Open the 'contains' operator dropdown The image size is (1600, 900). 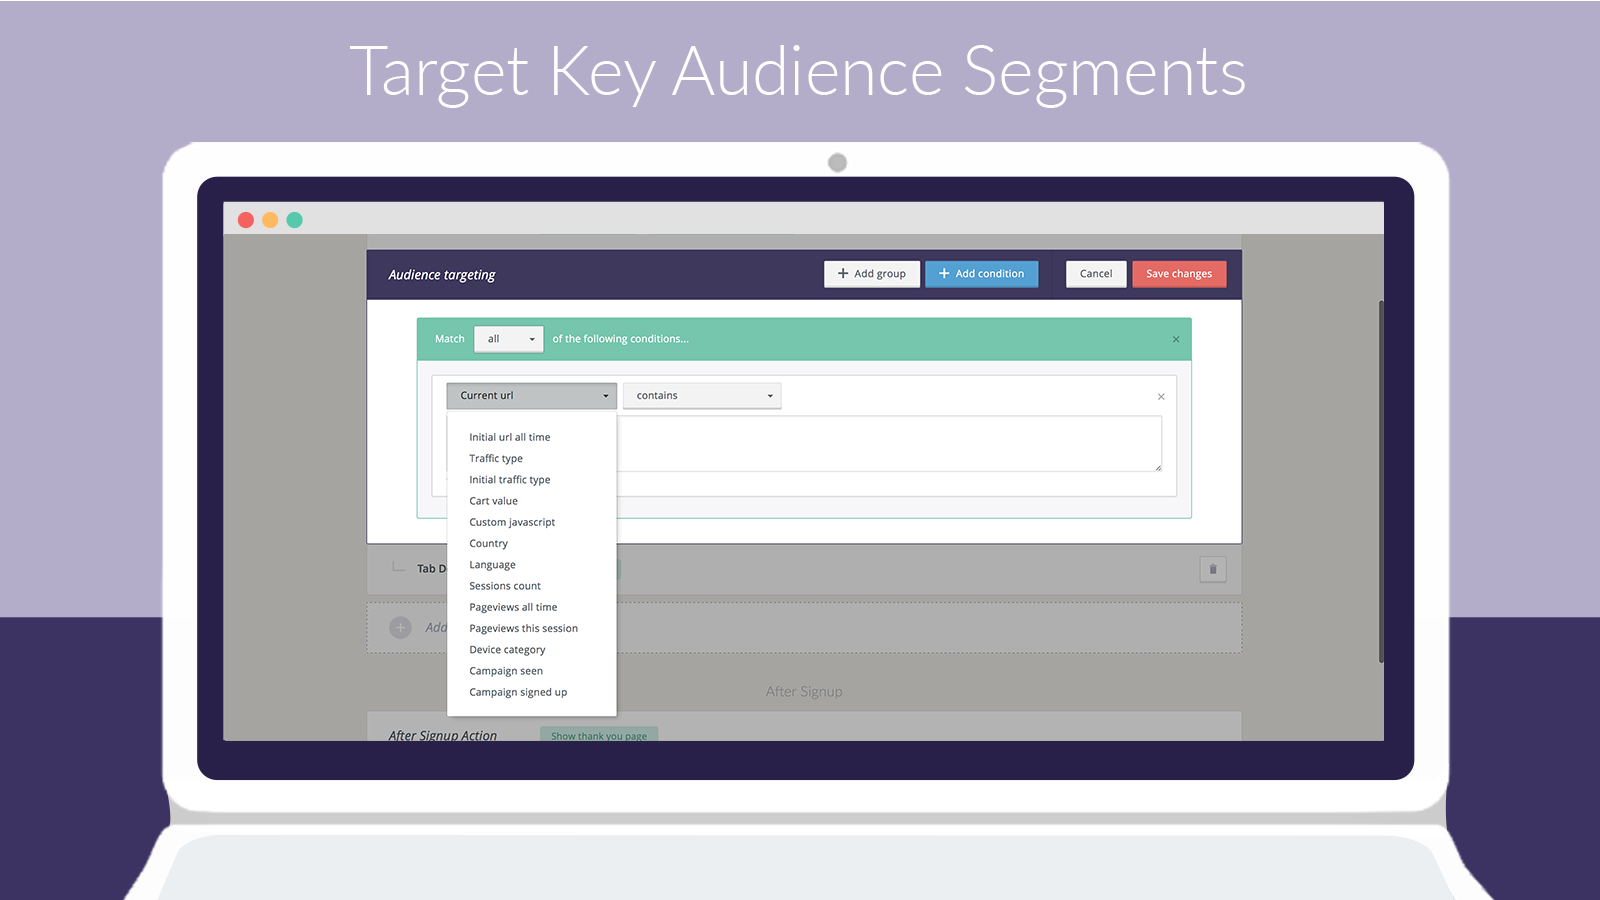pyautogui.click(x=701, y=395)
